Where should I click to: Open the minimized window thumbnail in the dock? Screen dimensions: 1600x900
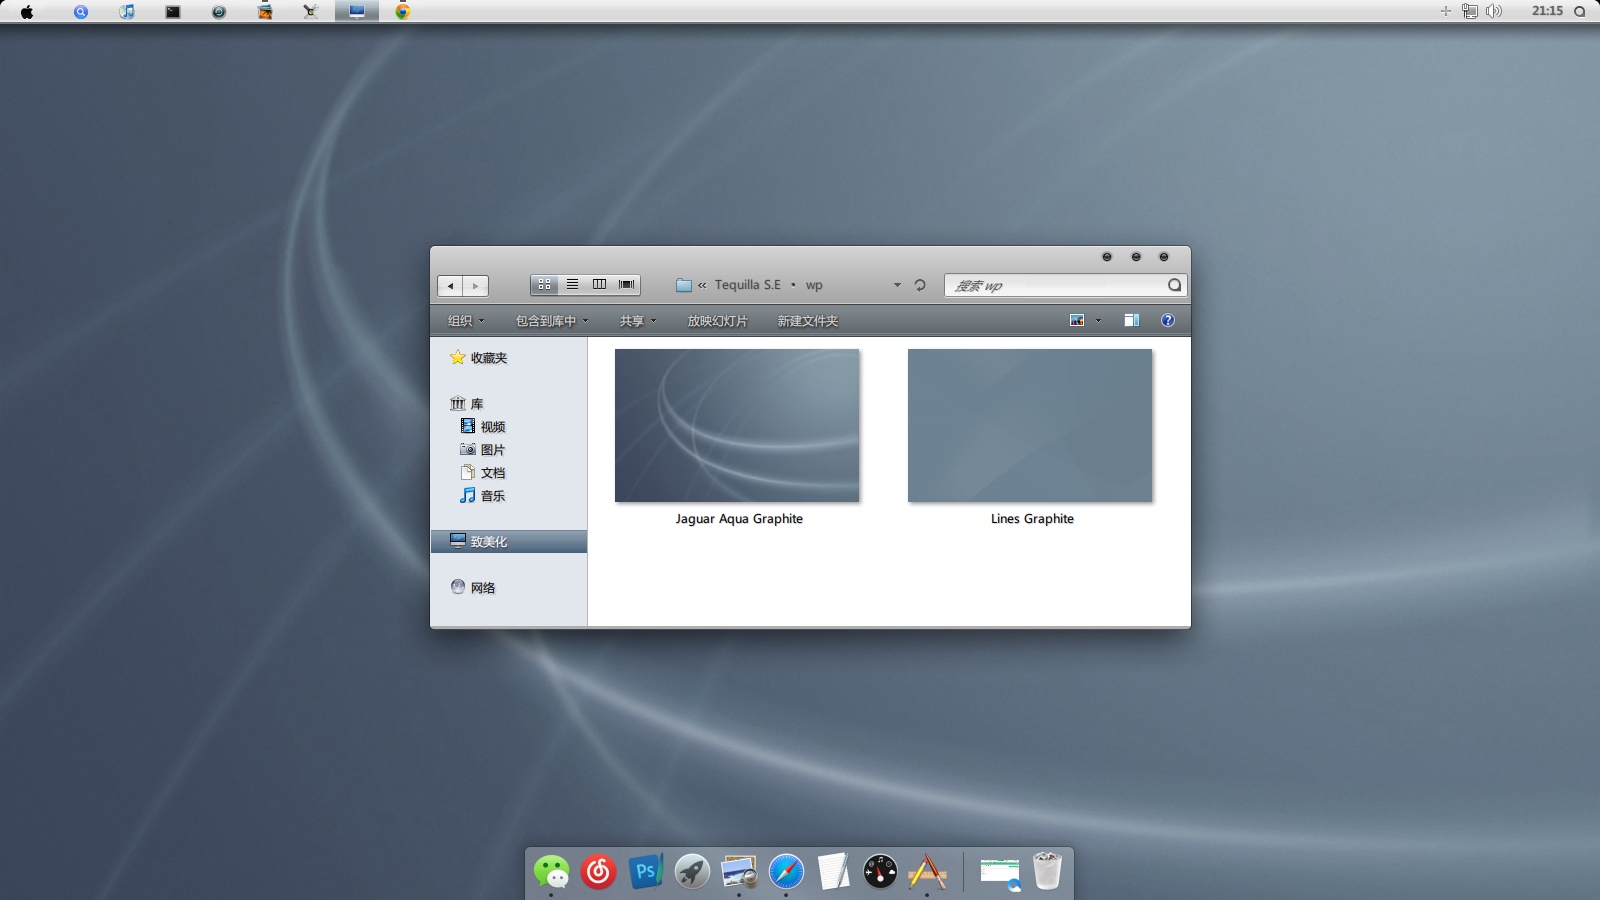click(1000, 873)
